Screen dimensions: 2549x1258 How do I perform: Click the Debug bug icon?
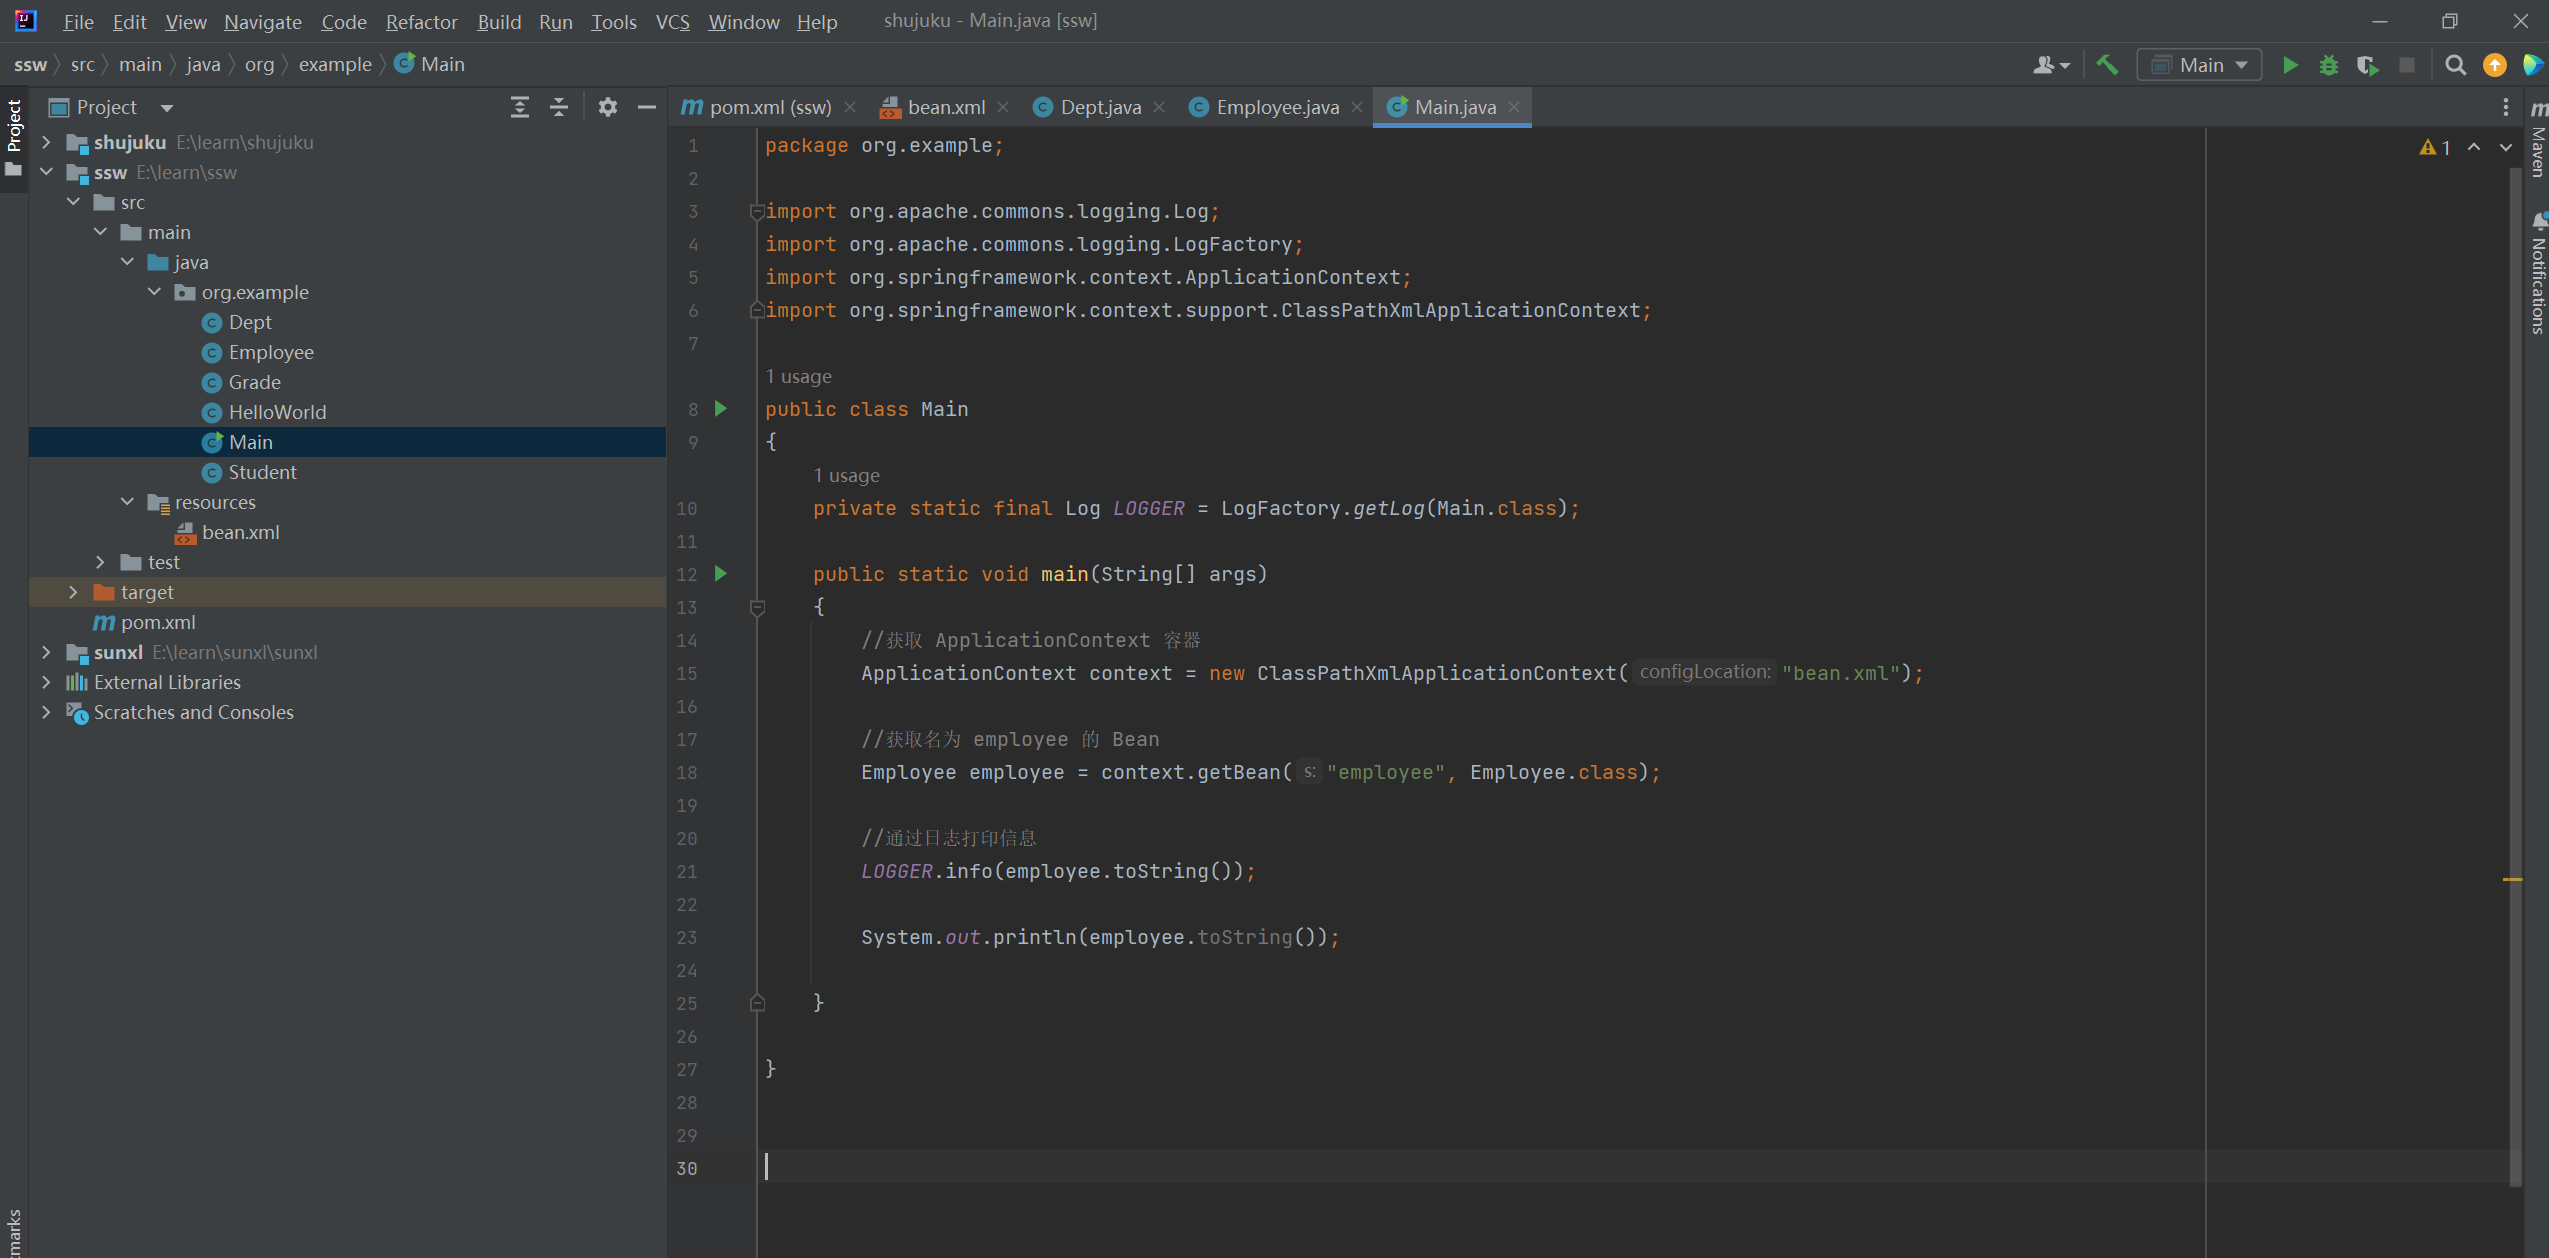2328,65
